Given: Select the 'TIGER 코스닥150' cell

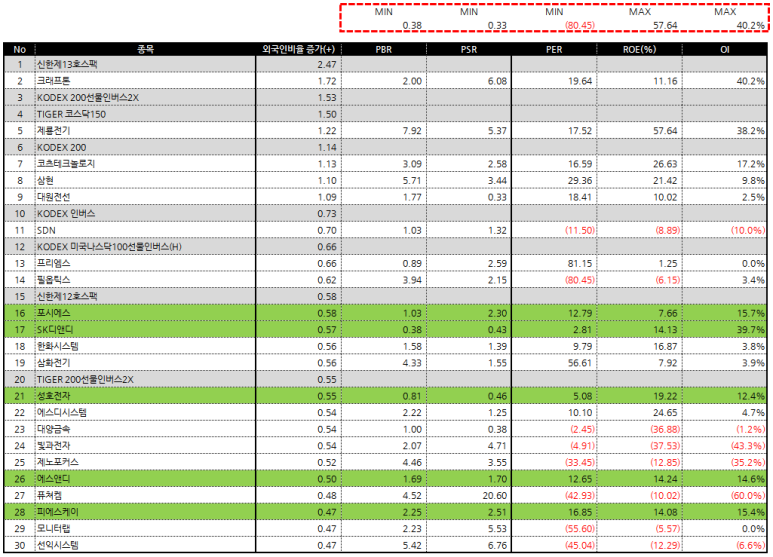Looking at the screenshot, I should [x=145, y=114].
